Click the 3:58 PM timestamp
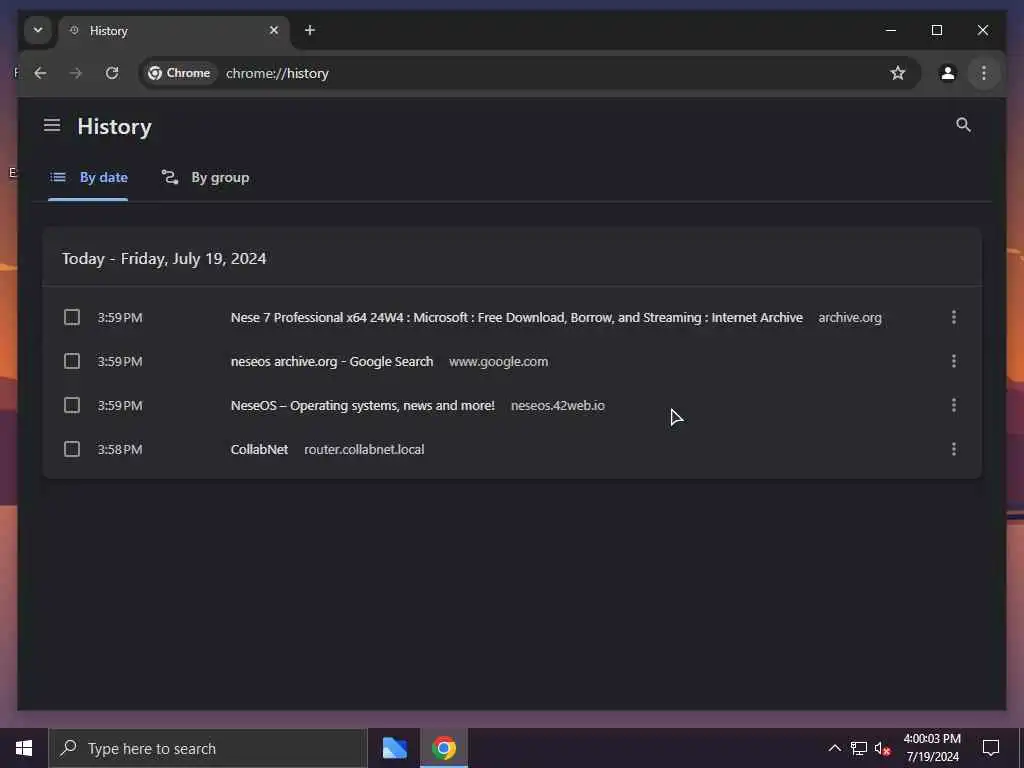The image size is (1024, 768). point(120,449)
